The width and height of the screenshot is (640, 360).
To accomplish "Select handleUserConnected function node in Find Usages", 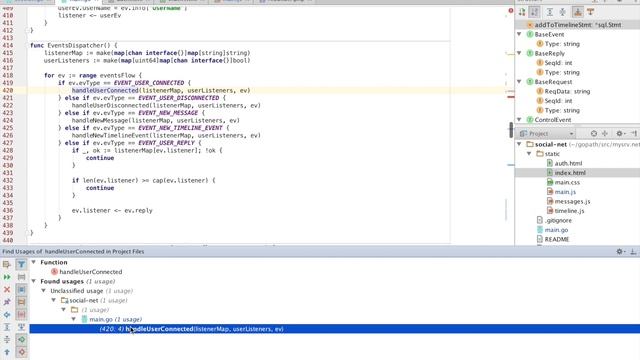I will [90, 272].
